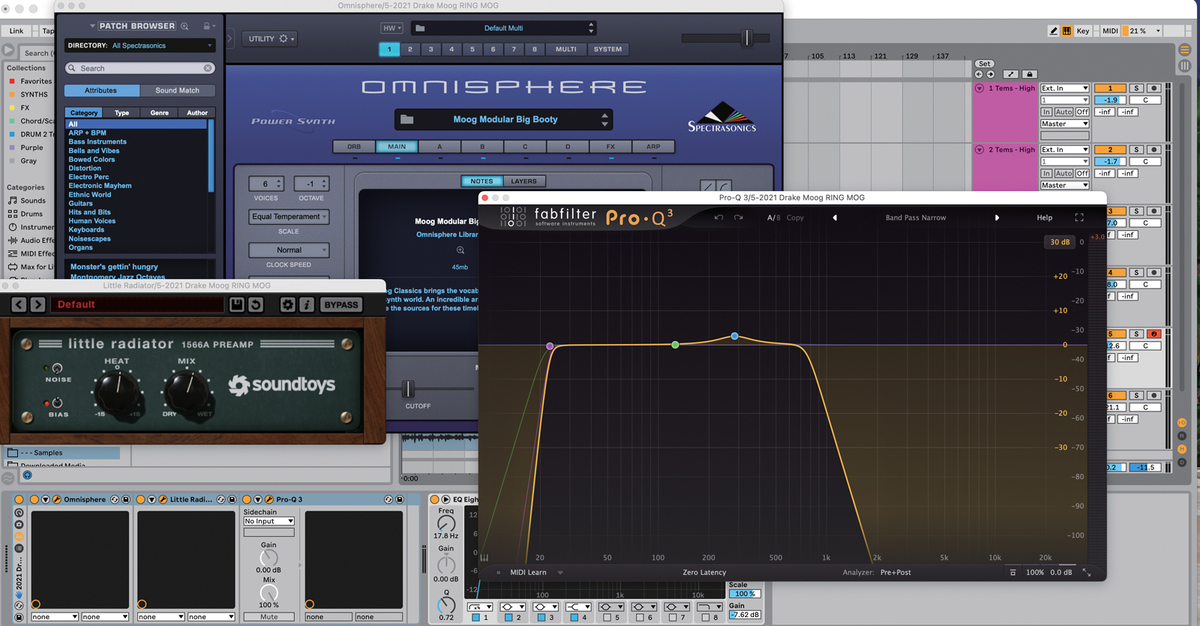Open the Master output dropdown on track 1
The width and height of the screenshot is (1200, 626).
coord(1065,124)
